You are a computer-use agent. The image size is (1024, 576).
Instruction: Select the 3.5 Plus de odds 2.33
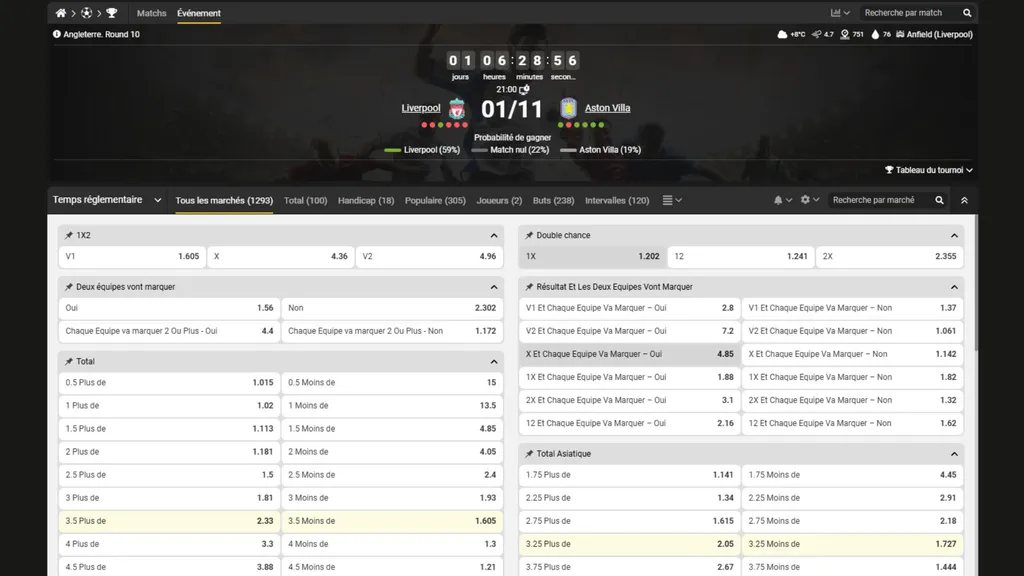pyautogui.click(x=167, y=521)
